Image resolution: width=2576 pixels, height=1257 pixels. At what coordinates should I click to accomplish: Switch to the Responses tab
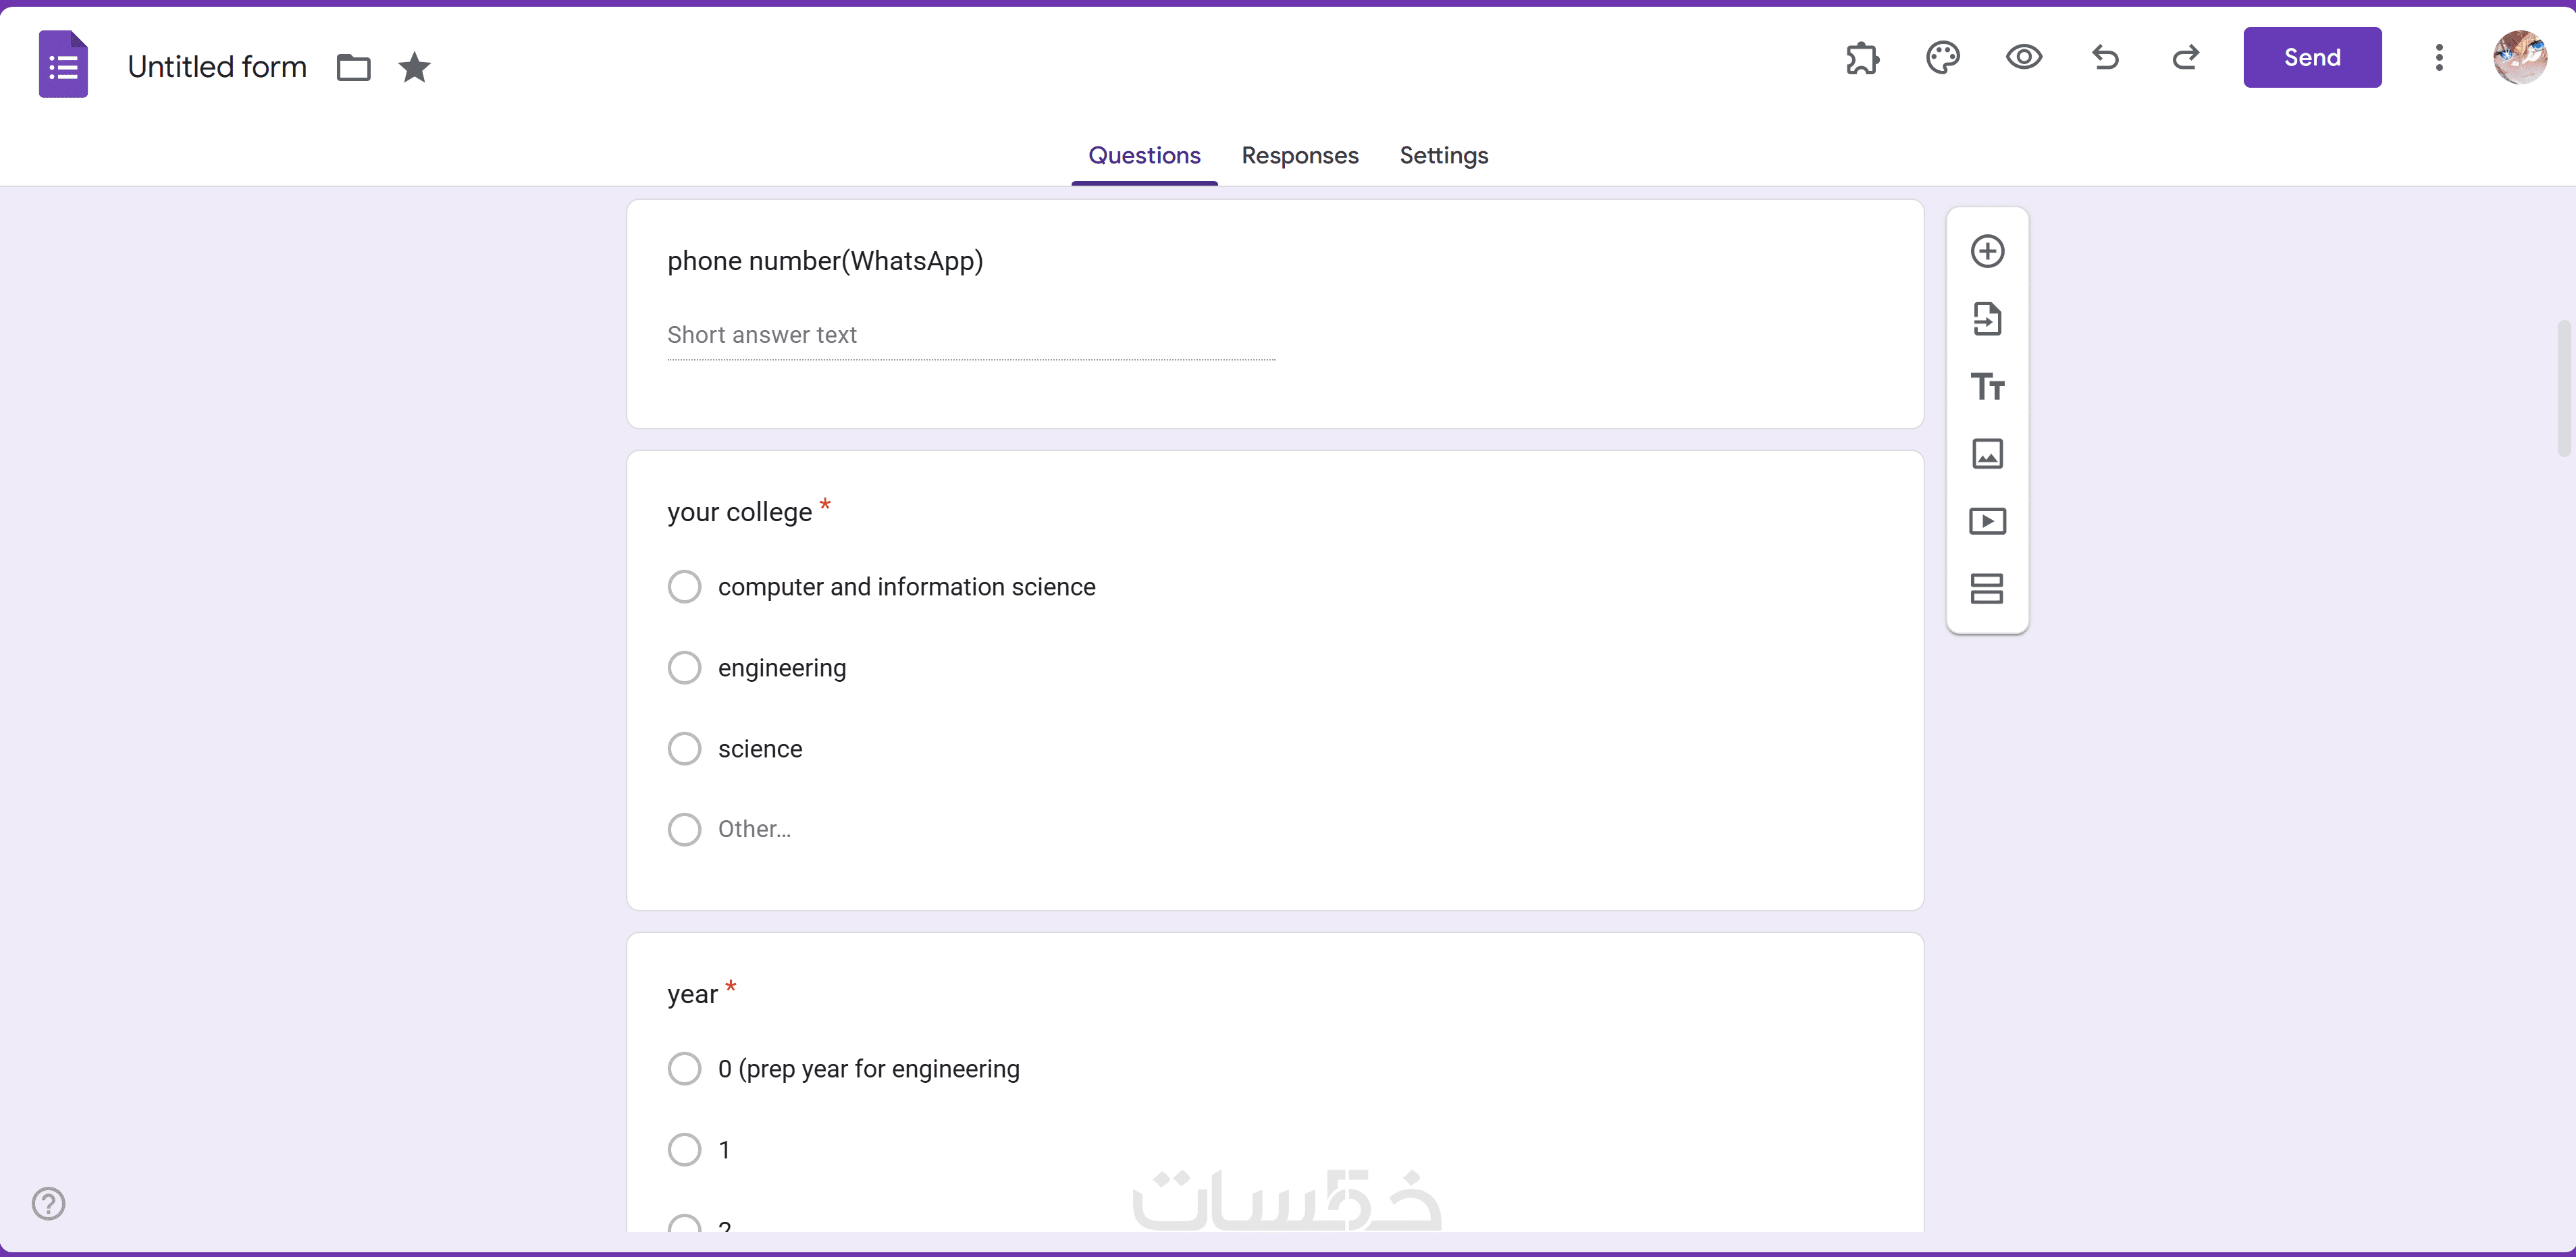pos(1299,156)
